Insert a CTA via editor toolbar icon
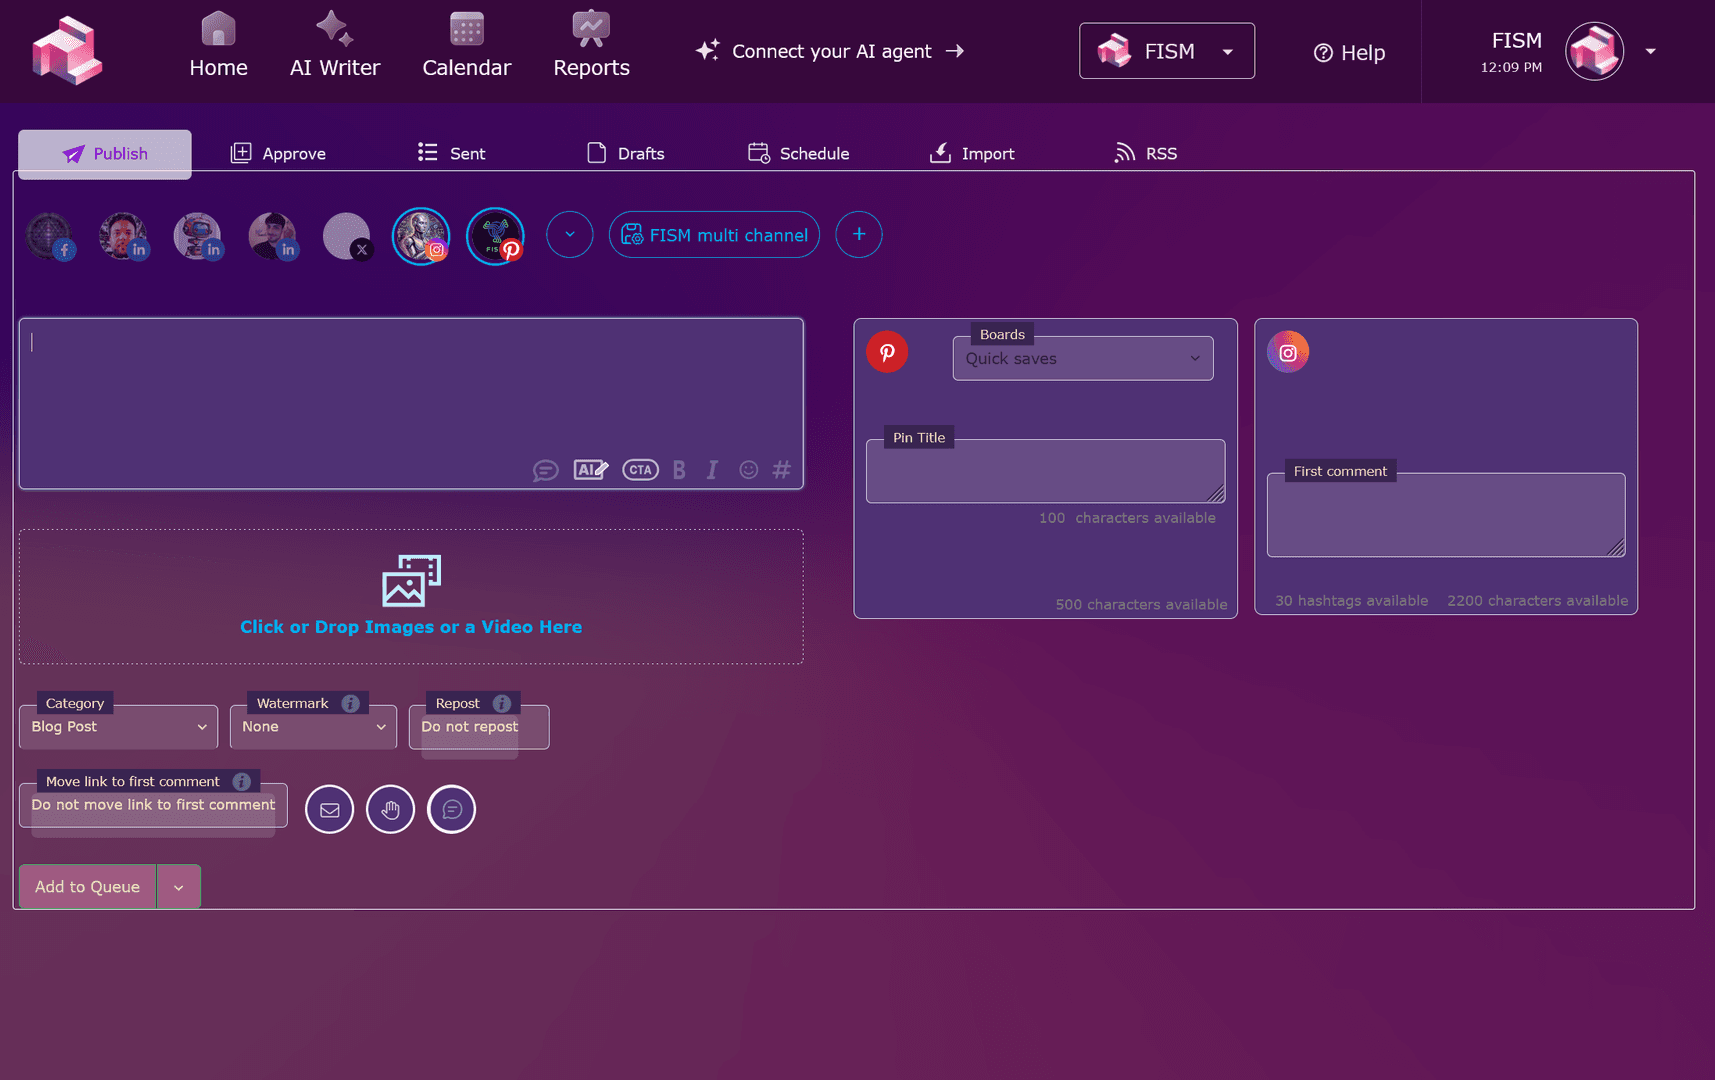 coord(640,469)
